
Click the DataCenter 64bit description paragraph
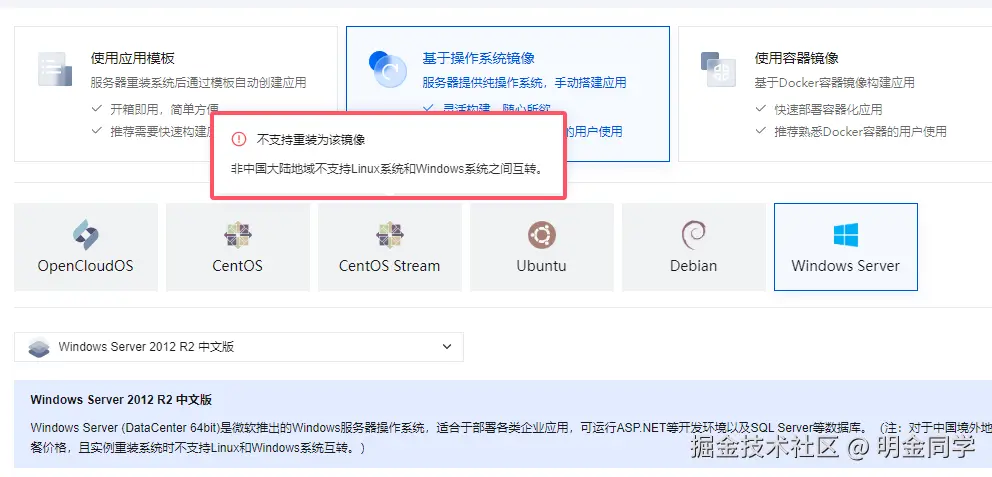(511, 438)
